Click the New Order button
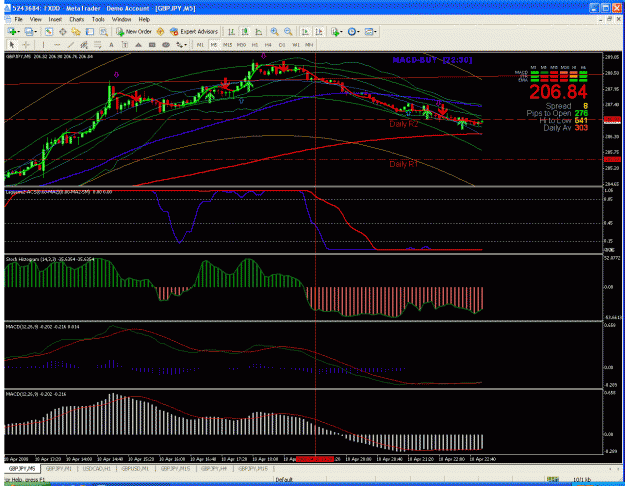Image resolution: width=625 pixels, height=486 pixels. [x=134, y=31]
